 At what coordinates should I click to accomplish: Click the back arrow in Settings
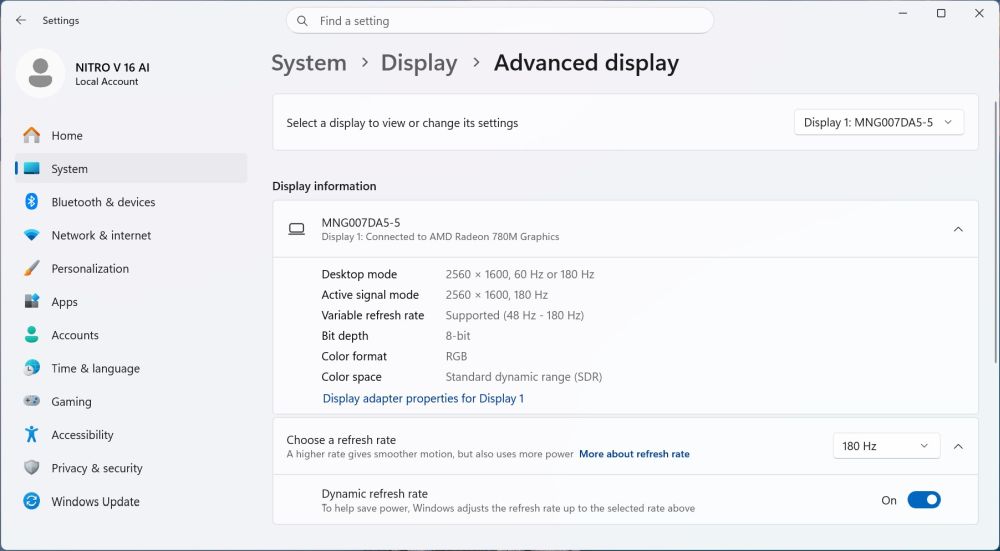tap(21, 20)
